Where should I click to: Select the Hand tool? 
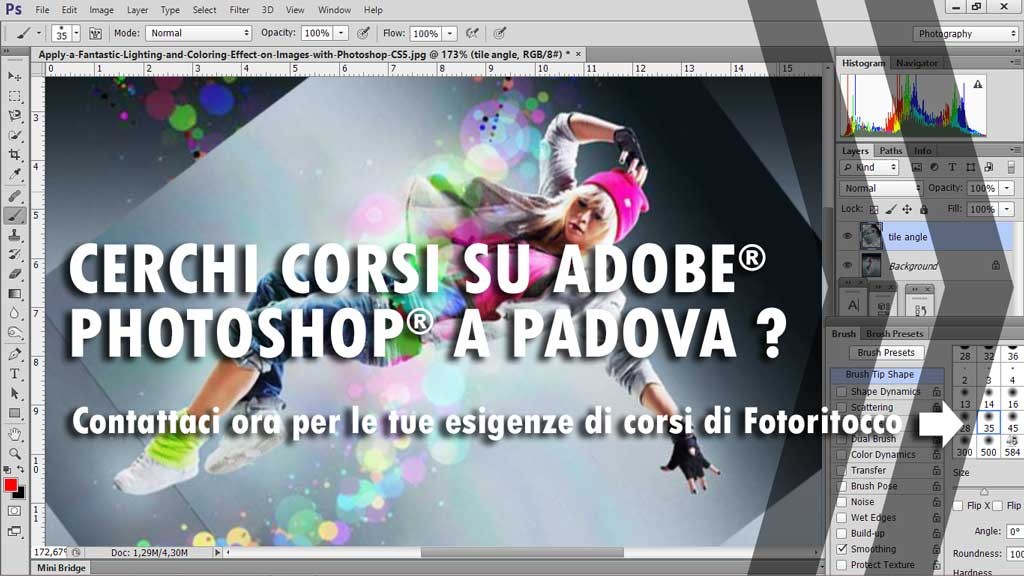pyautogui.click(x=14, y=434)
